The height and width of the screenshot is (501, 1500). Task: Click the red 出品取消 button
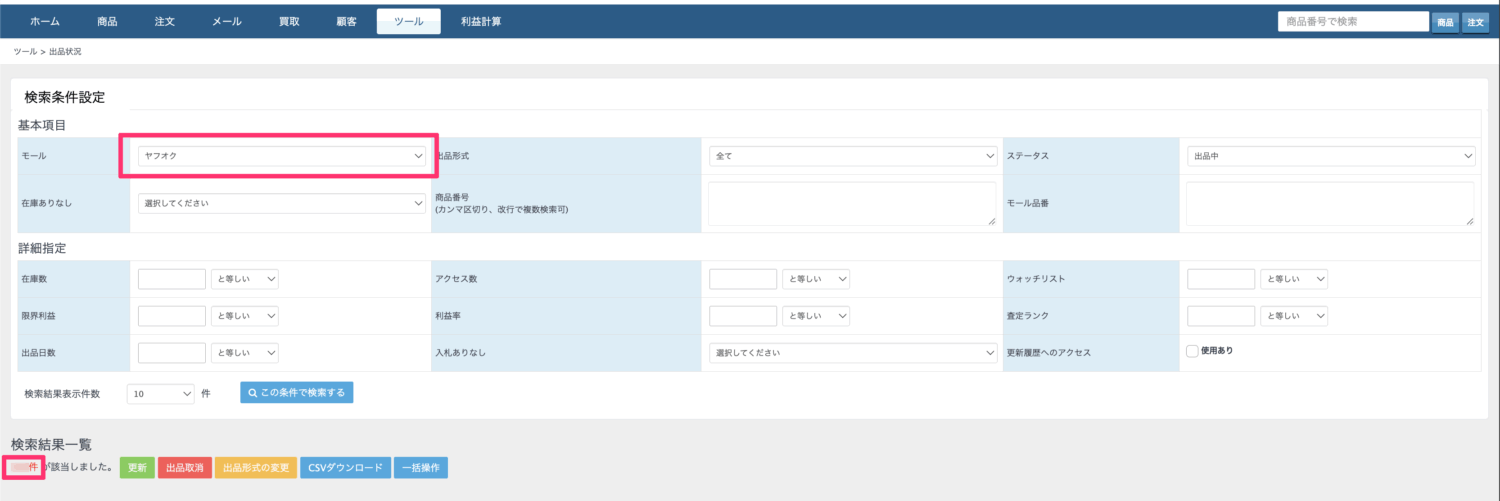[x=184, y=468]
